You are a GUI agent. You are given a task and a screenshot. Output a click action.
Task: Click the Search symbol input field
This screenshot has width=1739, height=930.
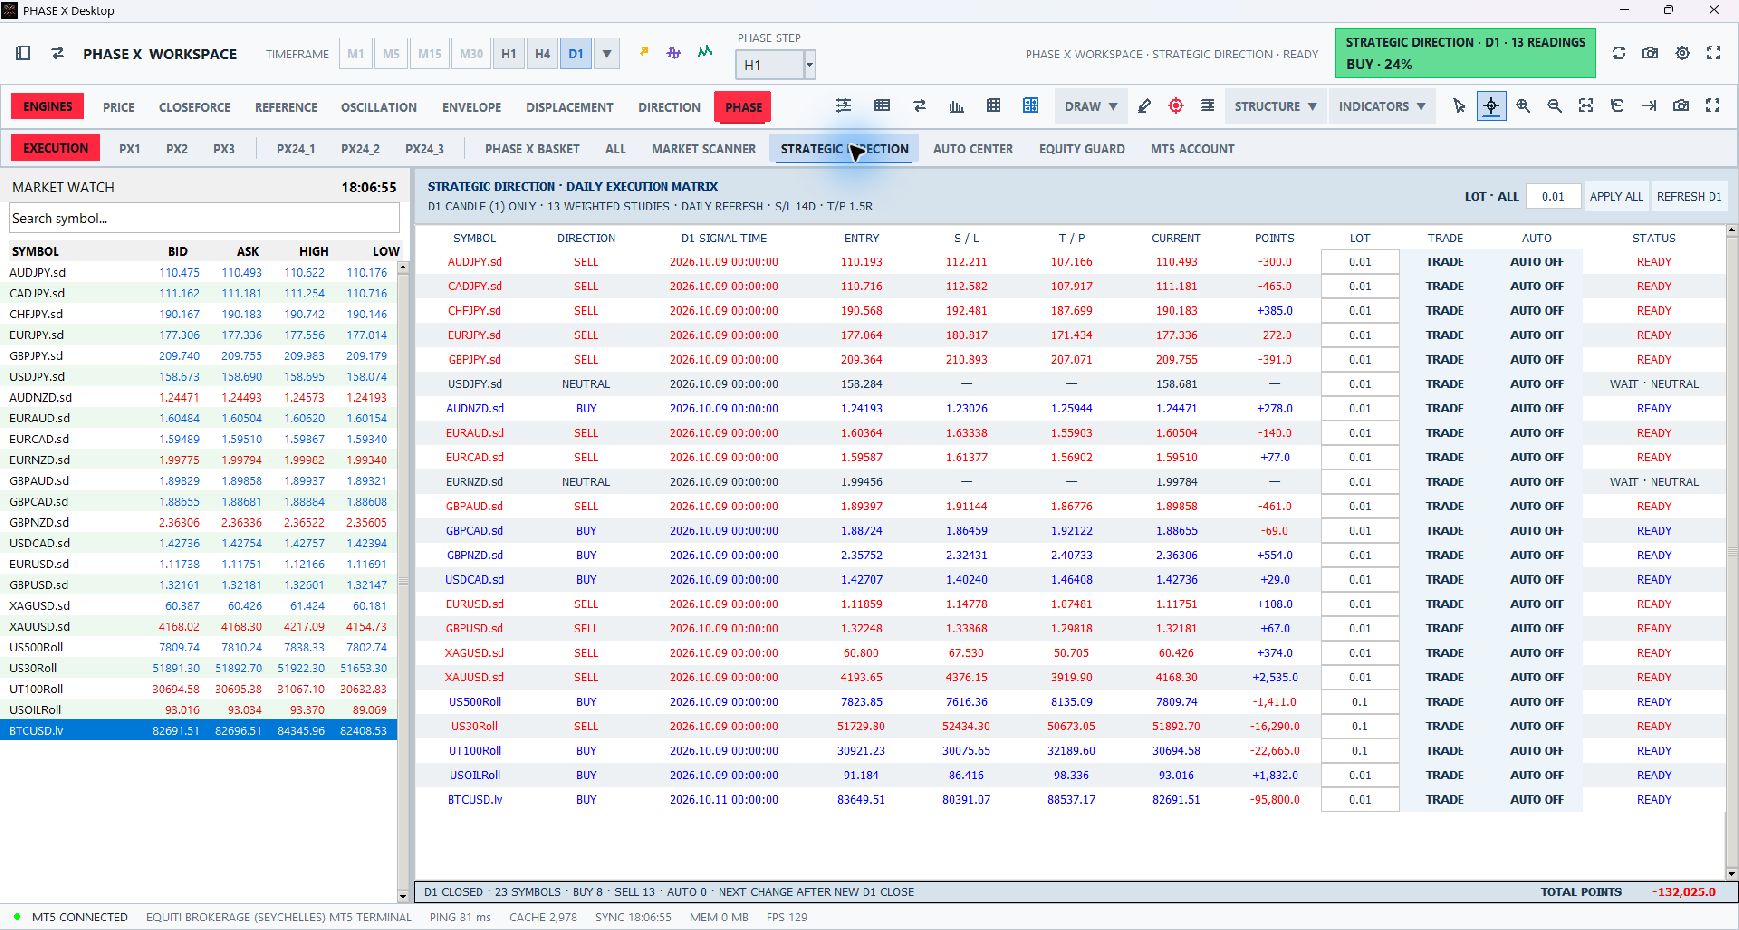(x=204, y=218)
